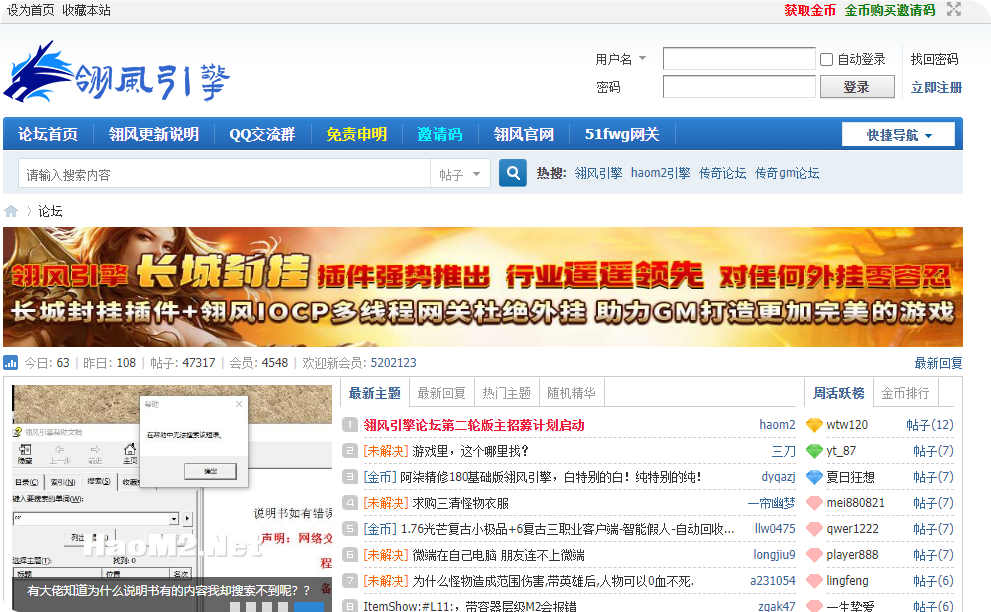Click the blue diamond beside 夏日狂想
991x612 pixels.
point(814,477)
